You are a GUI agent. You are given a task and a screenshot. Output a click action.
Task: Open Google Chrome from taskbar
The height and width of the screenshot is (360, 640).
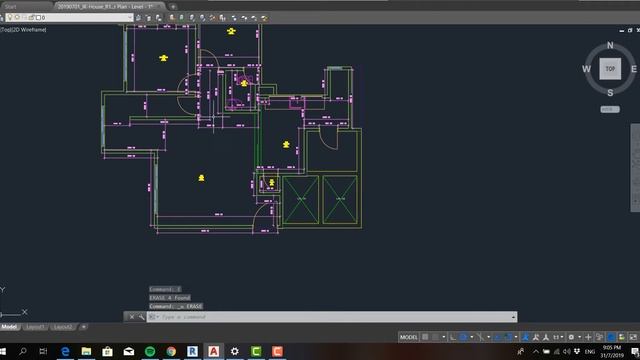tap(171, 351)
